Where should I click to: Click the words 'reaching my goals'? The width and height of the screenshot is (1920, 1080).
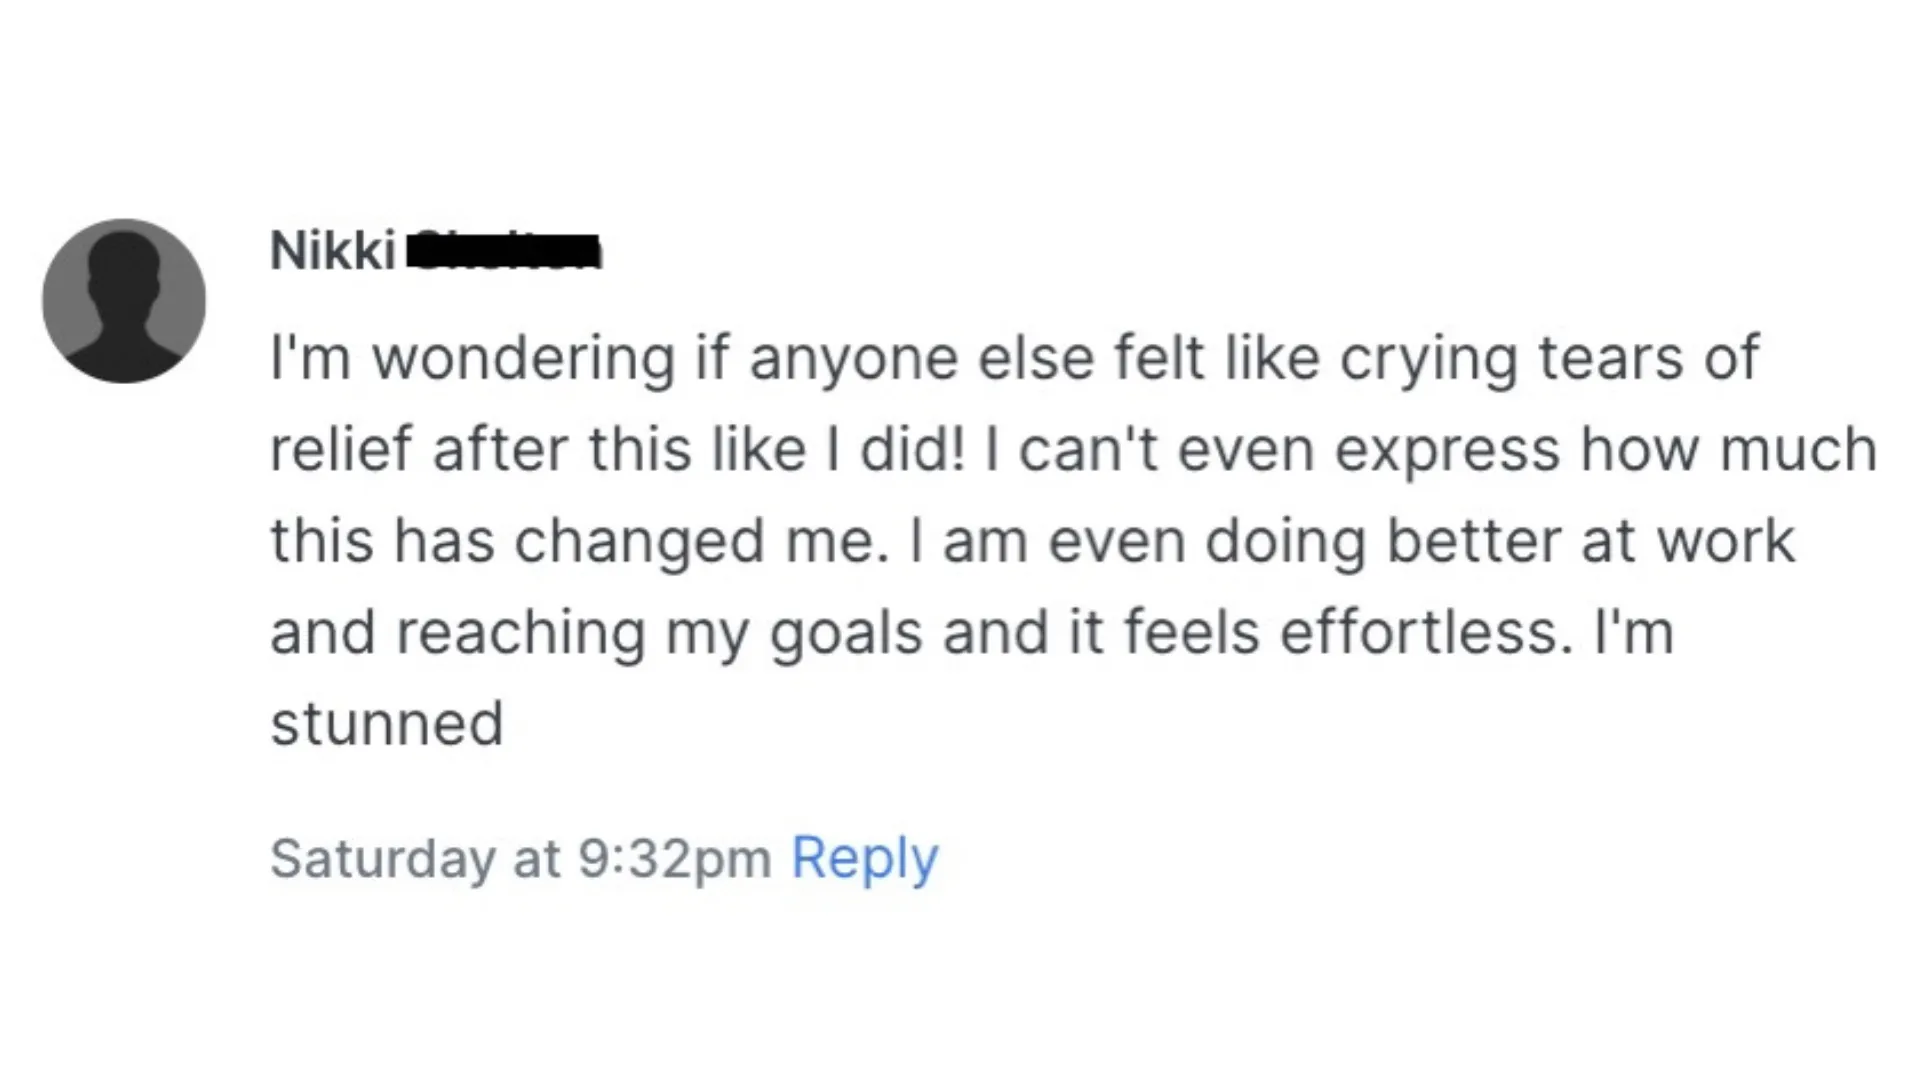pos(658,632)
